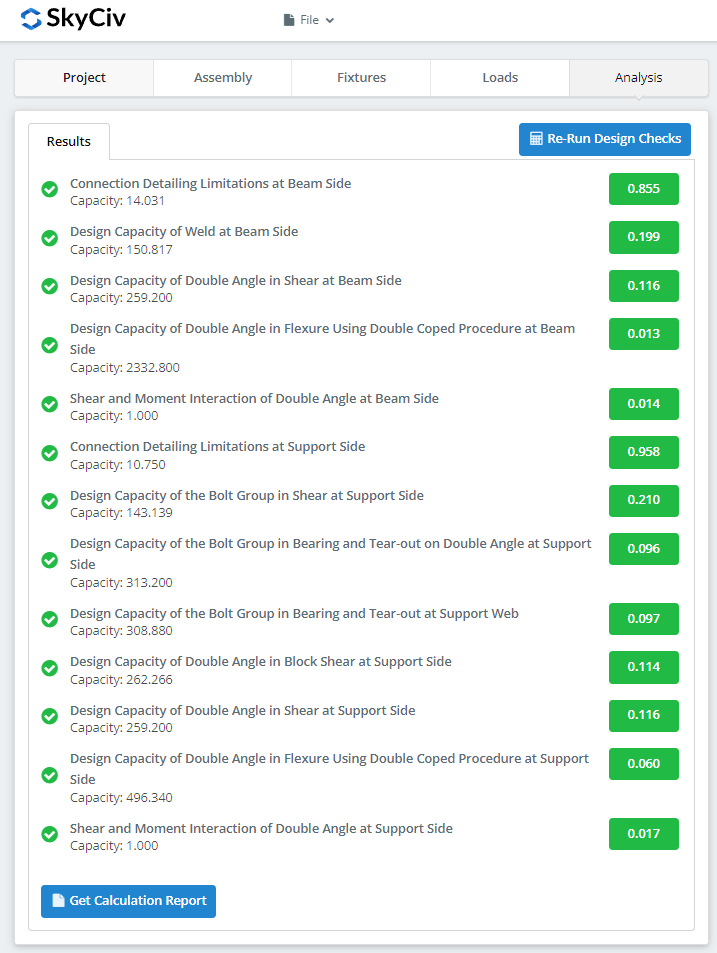Open the File dropdown menu
Viewport: 717px width, 953px height.
[x=309, y=20]
